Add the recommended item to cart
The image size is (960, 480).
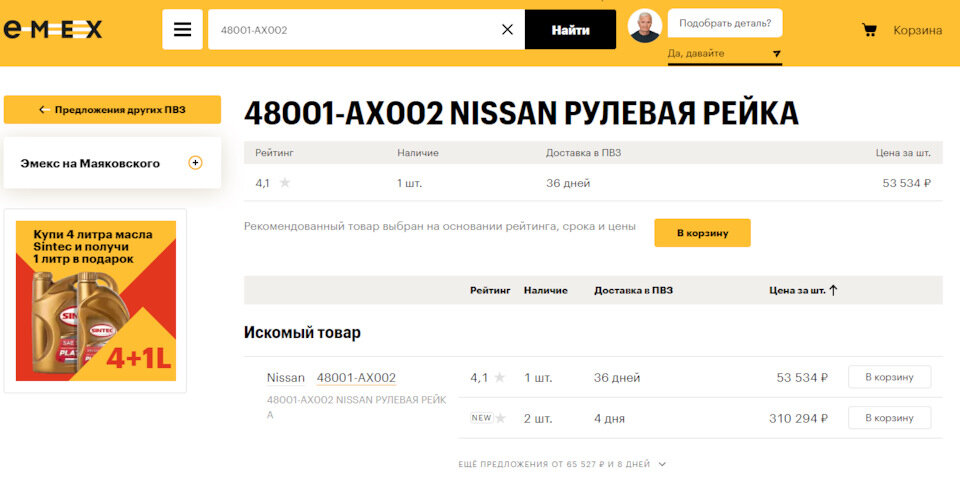coord(702,233)
